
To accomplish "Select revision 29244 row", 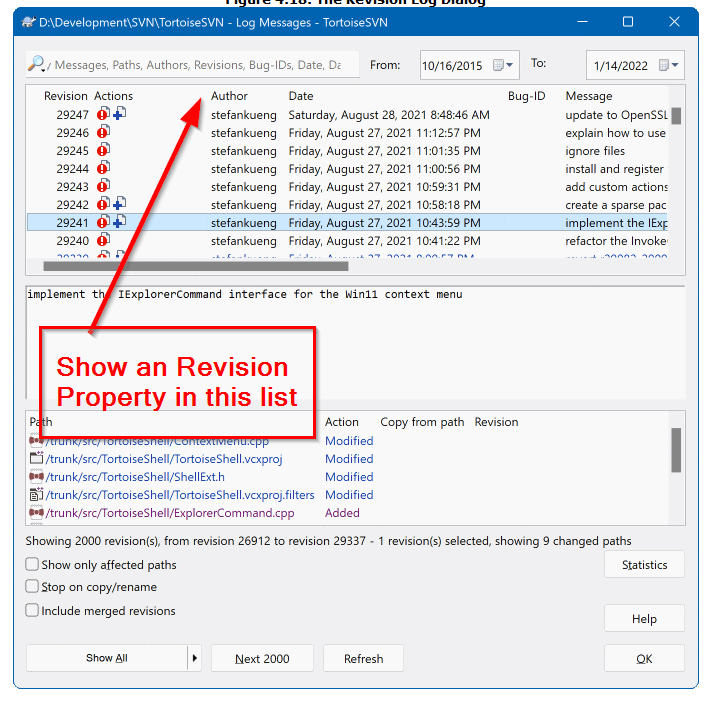I will pos(348,169).
